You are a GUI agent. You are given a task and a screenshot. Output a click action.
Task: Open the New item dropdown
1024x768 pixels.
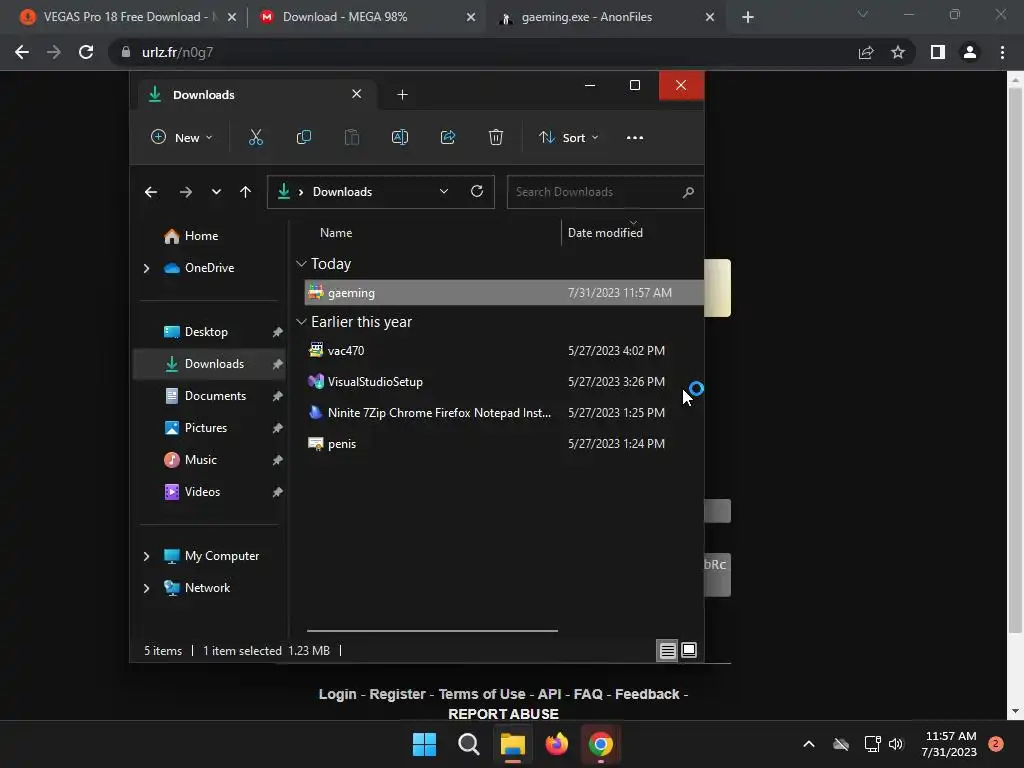[x=182, y=138]
